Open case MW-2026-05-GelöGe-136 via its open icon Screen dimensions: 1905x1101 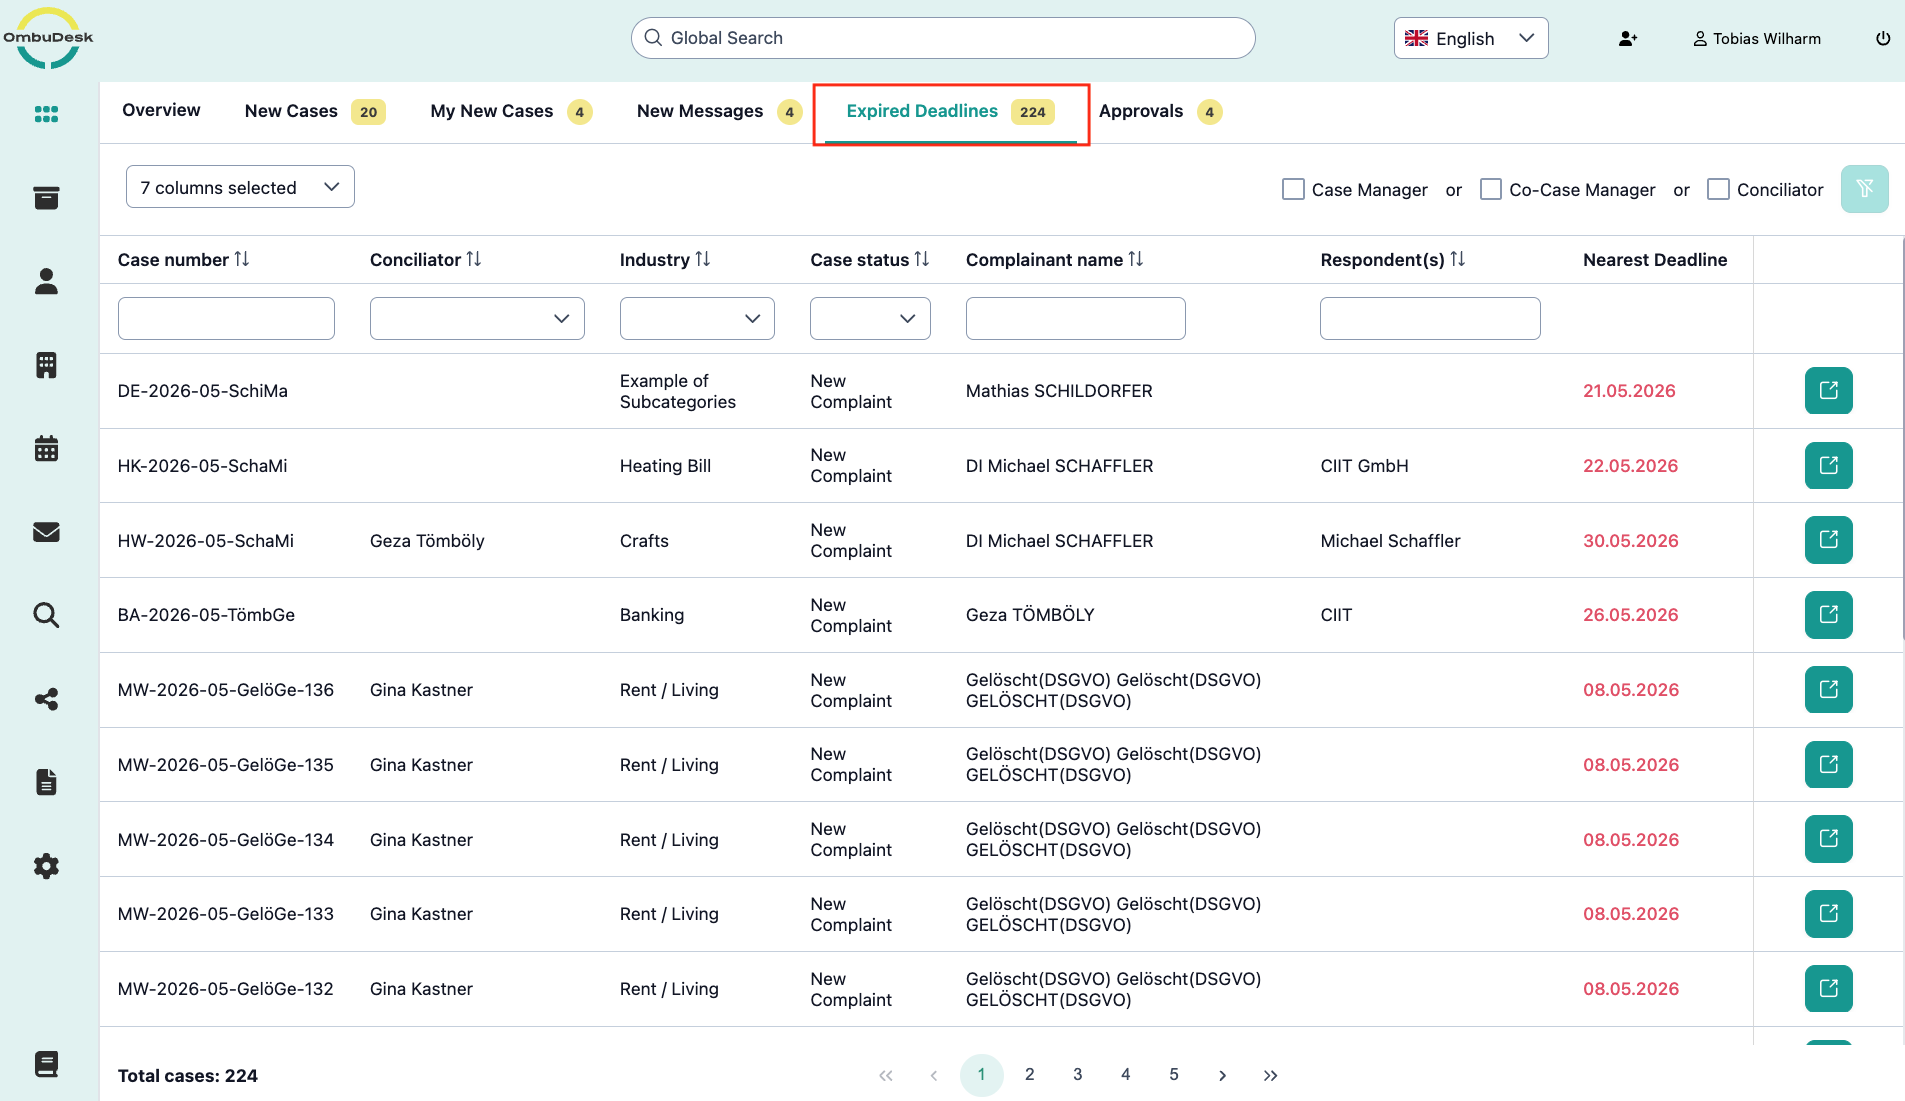point(1829,689)
